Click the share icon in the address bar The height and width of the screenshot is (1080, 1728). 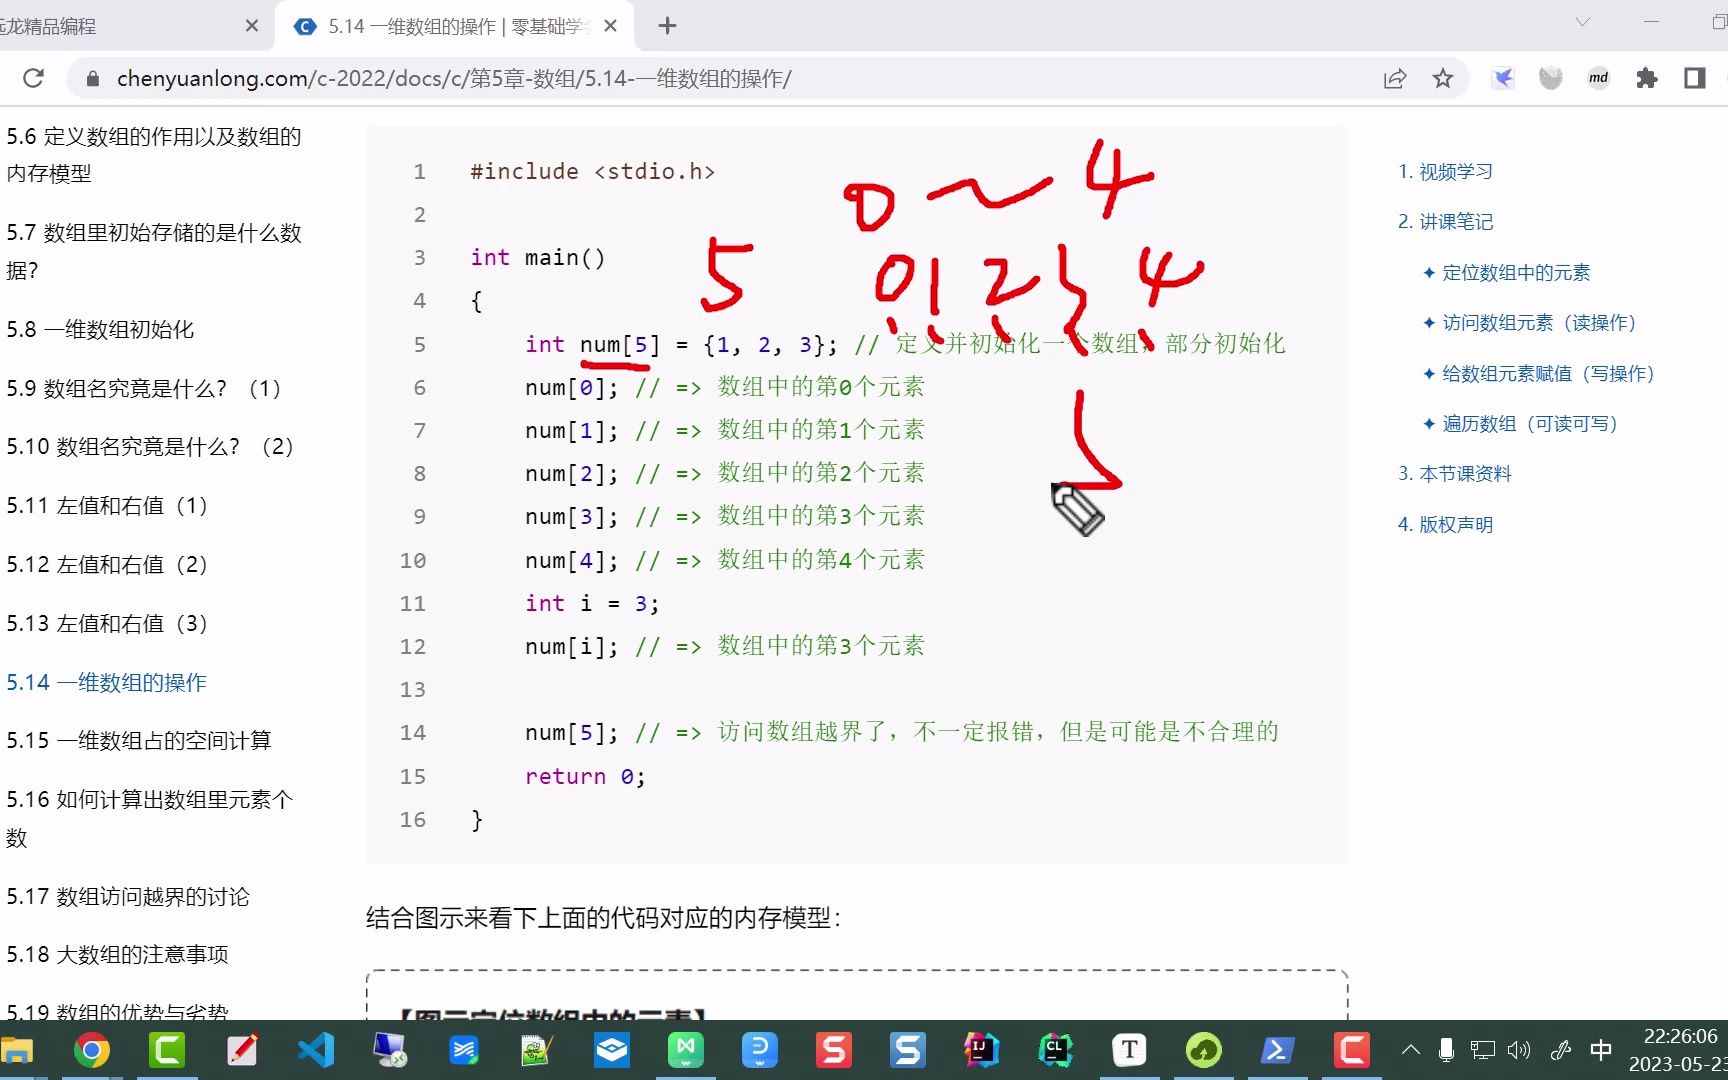tap(1394, 78)
